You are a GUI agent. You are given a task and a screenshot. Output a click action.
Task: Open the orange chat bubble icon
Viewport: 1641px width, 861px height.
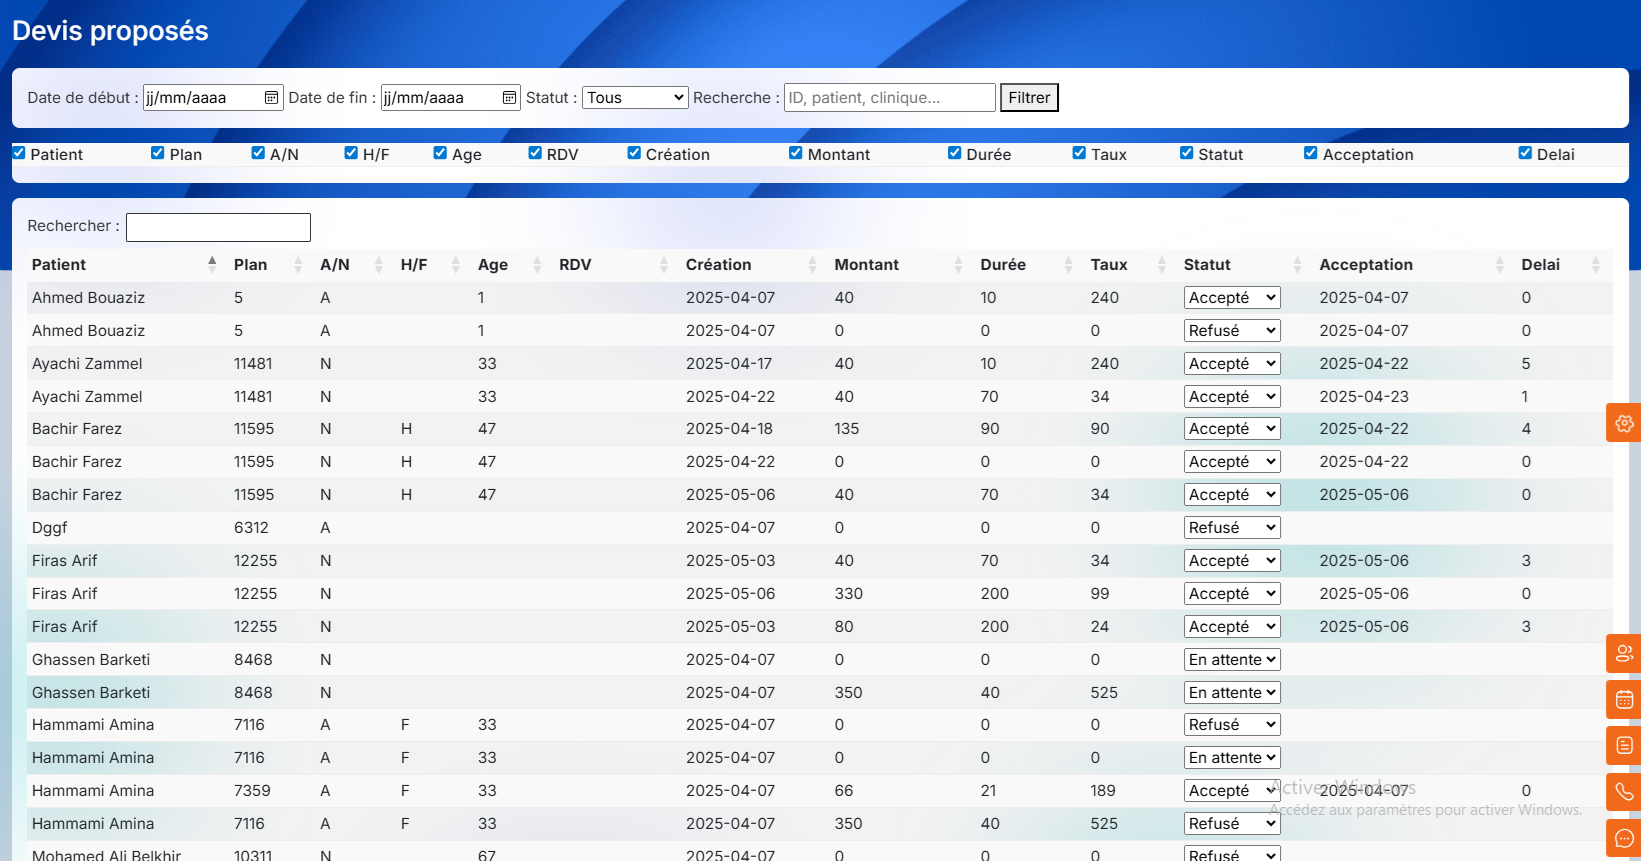point(1624,839)
